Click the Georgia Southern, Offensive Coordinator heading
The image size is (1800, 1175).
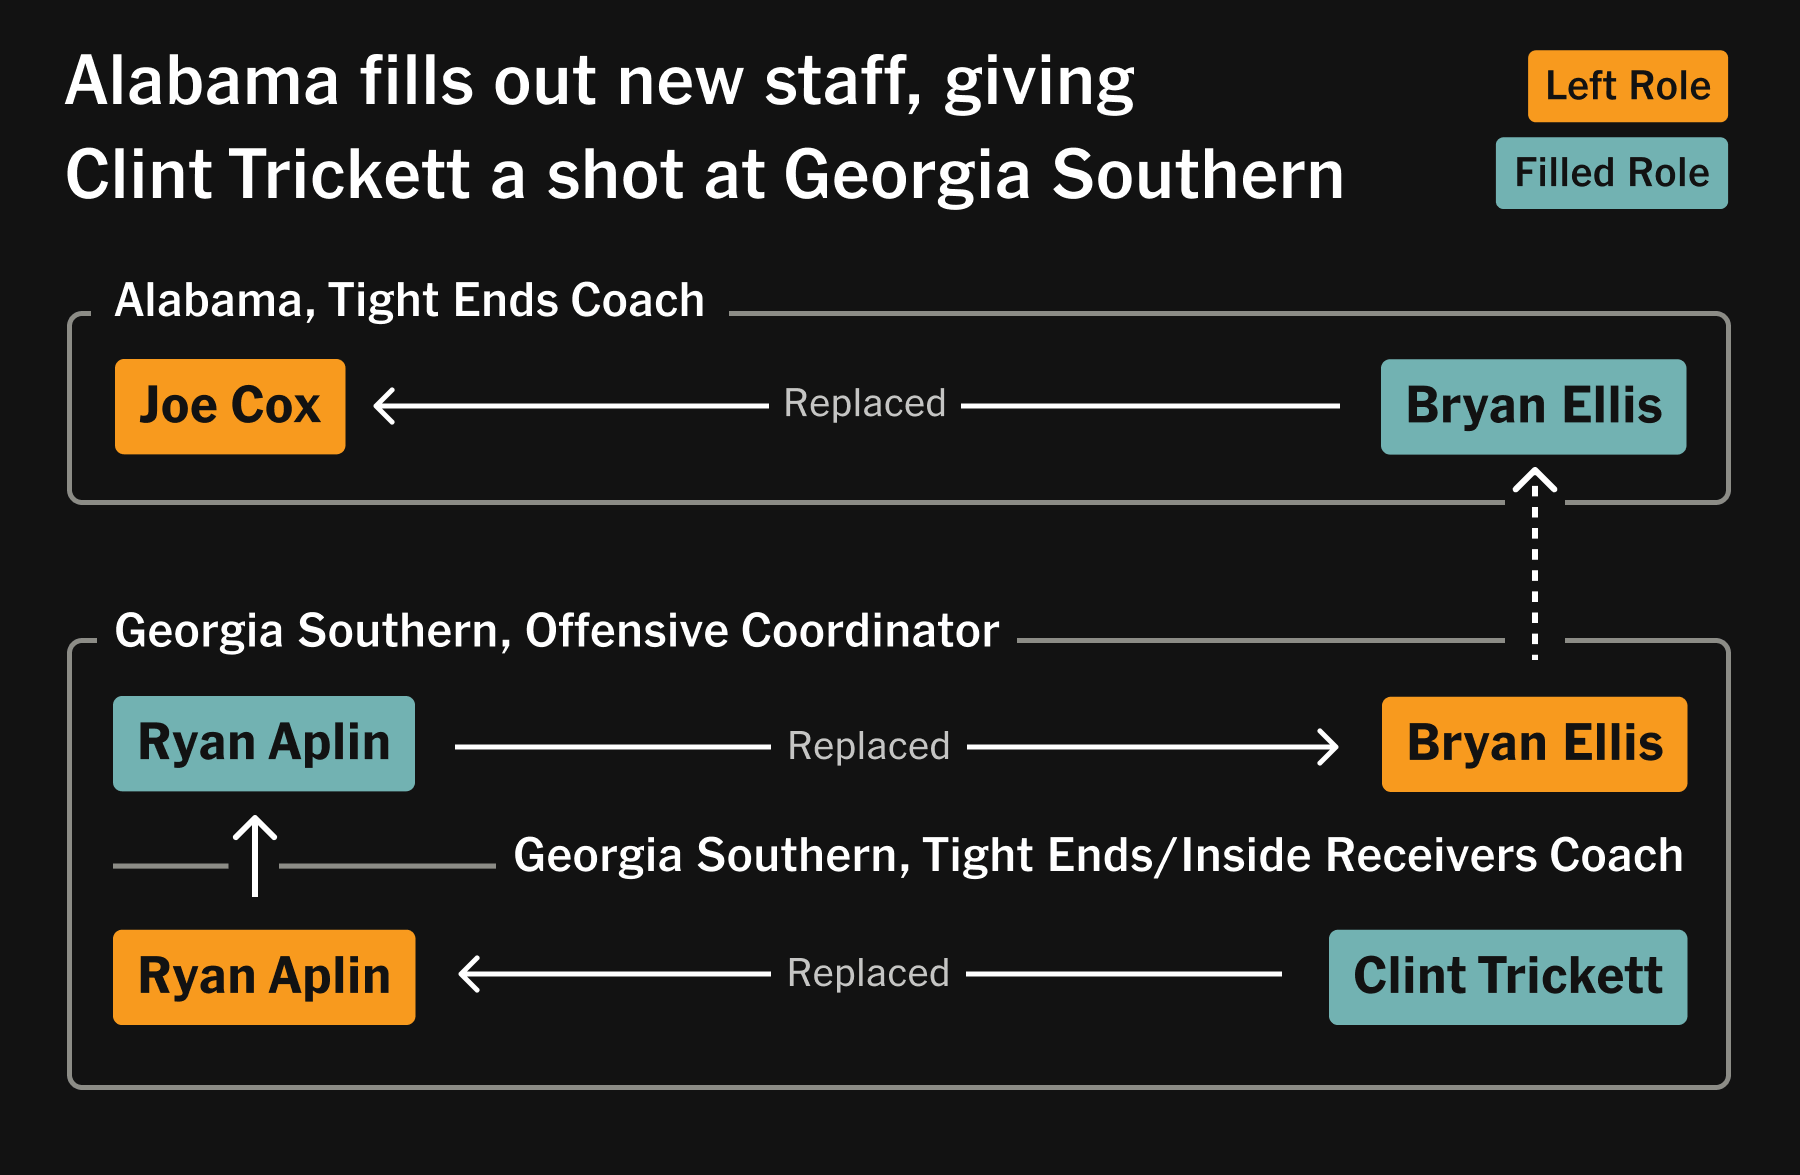click(x=557, y=631)
